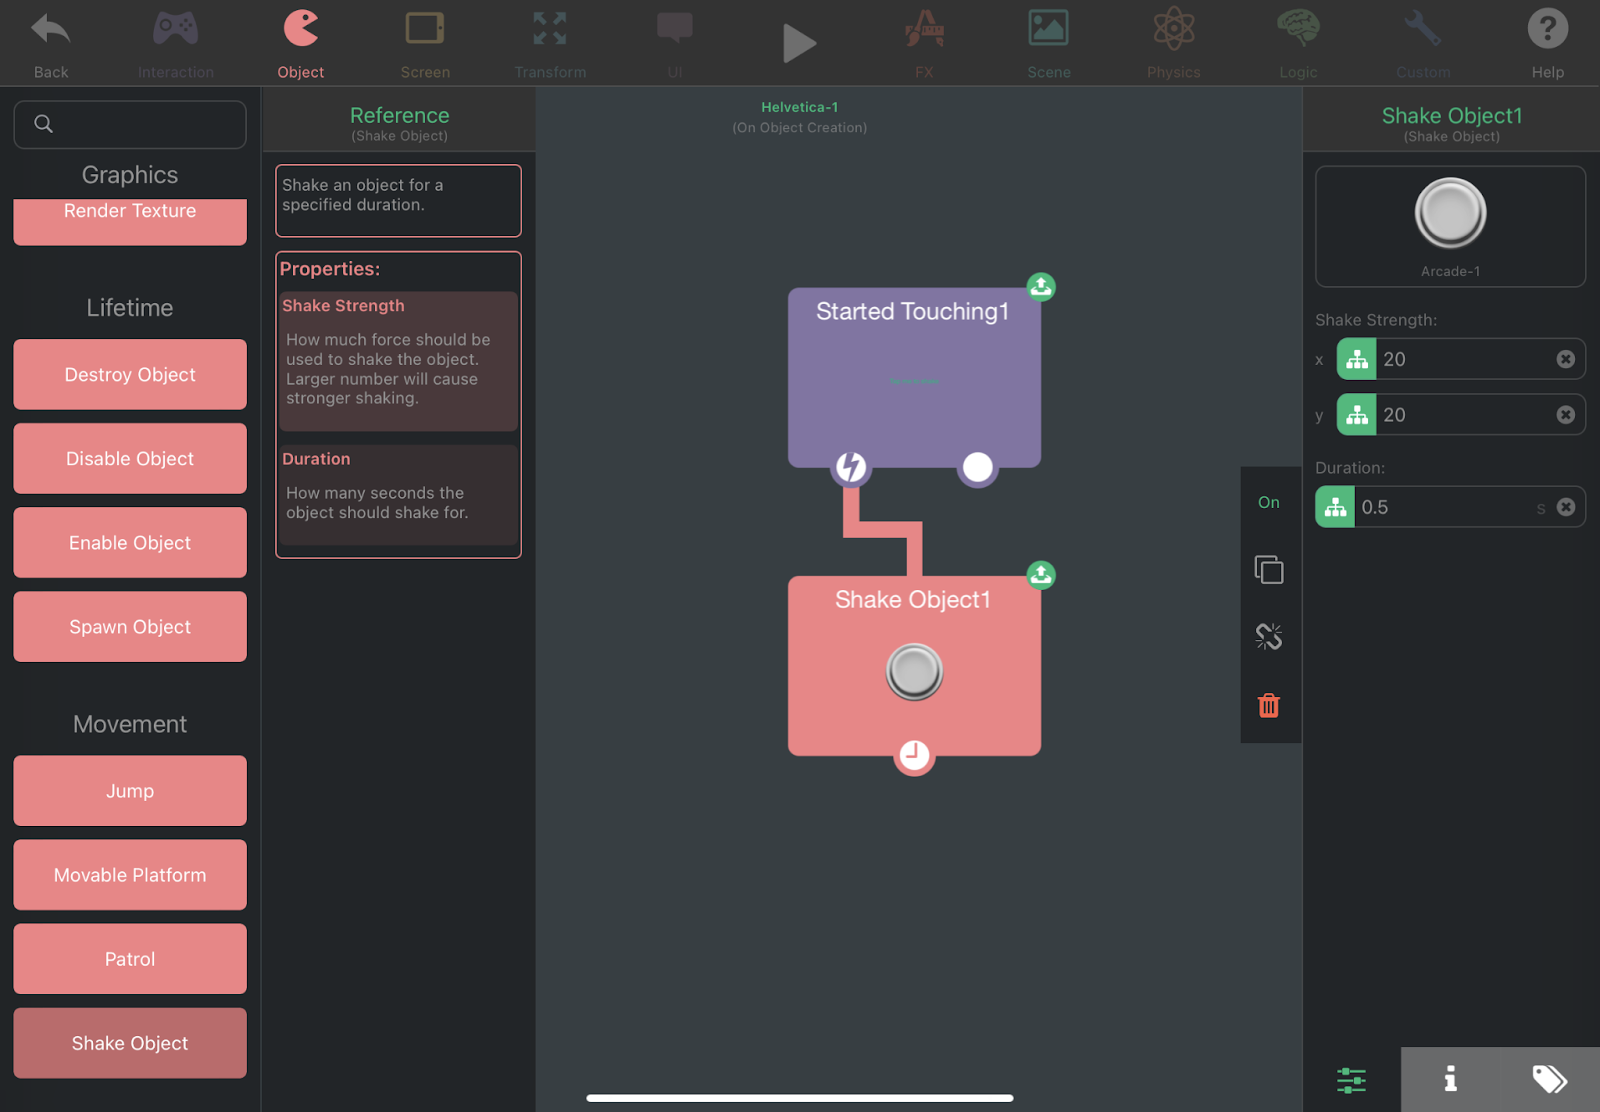Select the Started Touching1 node

coord(914,378)
